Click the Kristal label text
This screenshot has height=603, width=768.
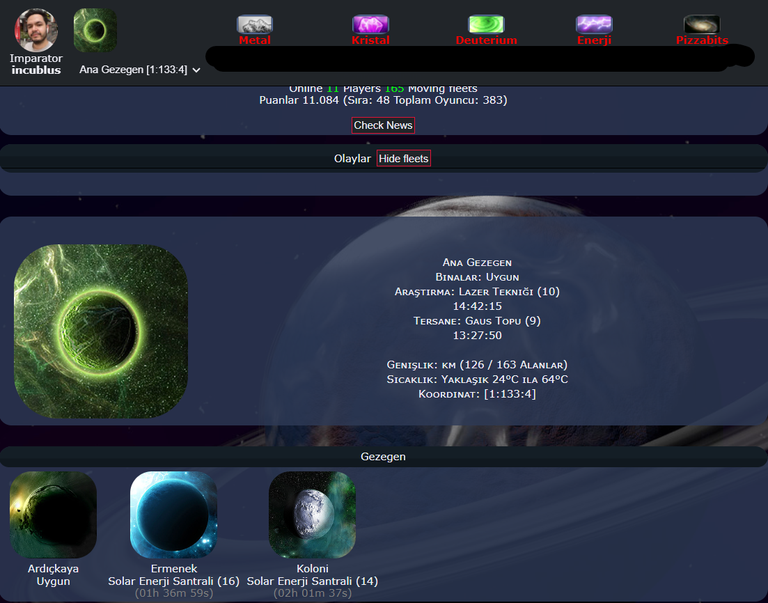pos(370,40)
